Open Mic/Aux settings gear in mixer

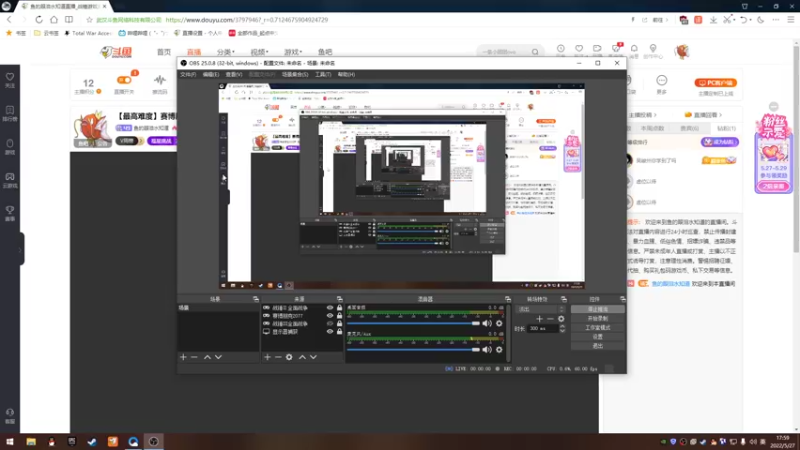pyautogui.click(x=499, y=349)
